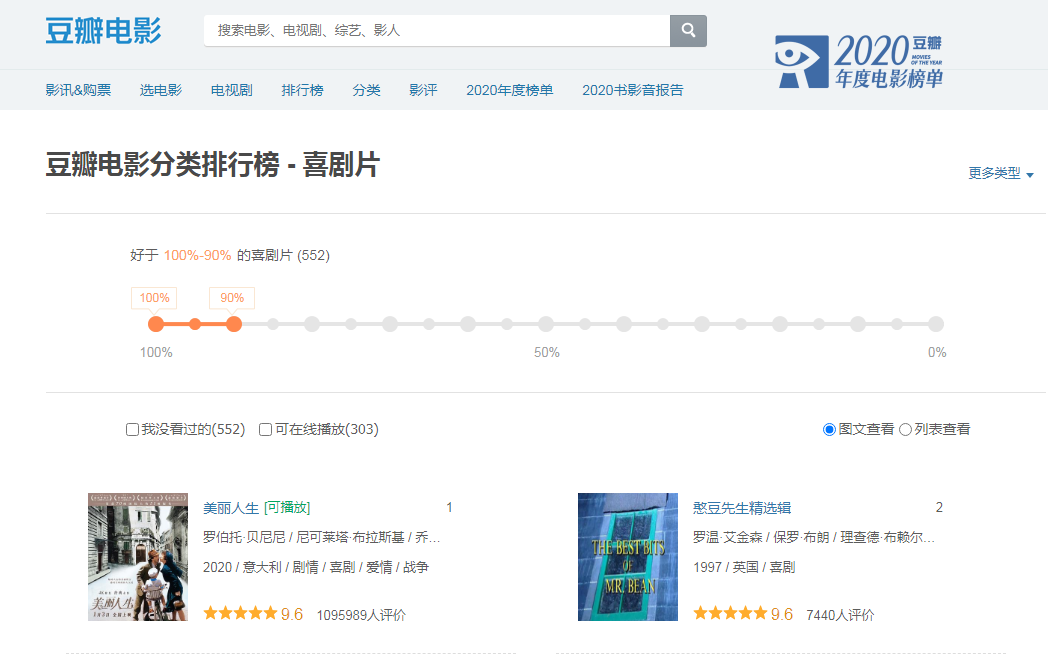Open the 影讯&购票 nav item
Viewport: 1048px width, 668px height.
pos(78,90)
